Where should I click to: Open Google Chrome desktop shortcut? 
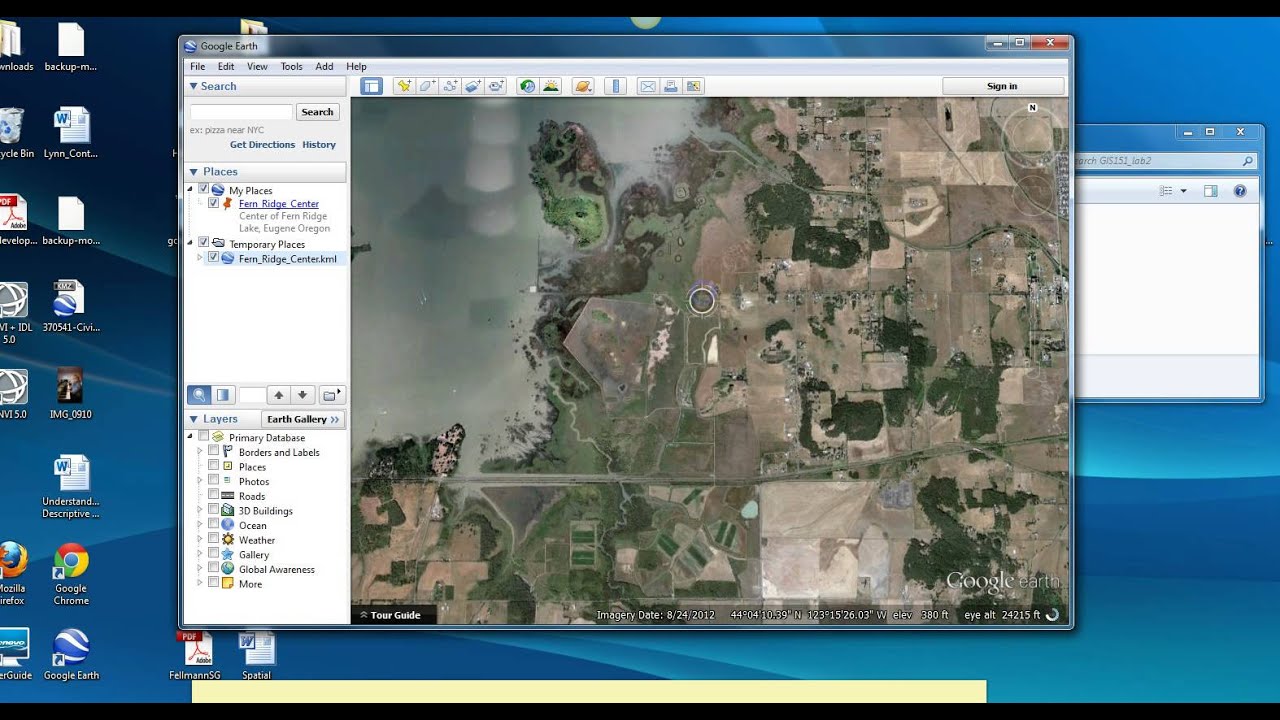tap(71, 575)
